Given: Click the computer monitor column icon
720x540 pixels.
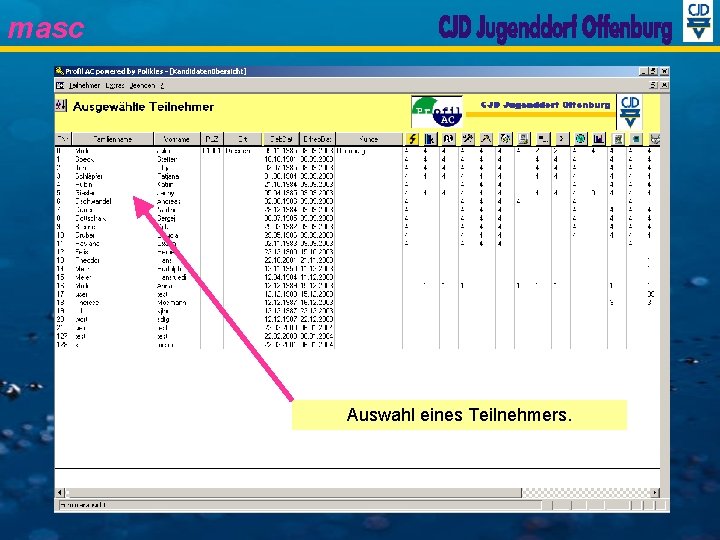Looking at the screenshot, I should point(523,139).
